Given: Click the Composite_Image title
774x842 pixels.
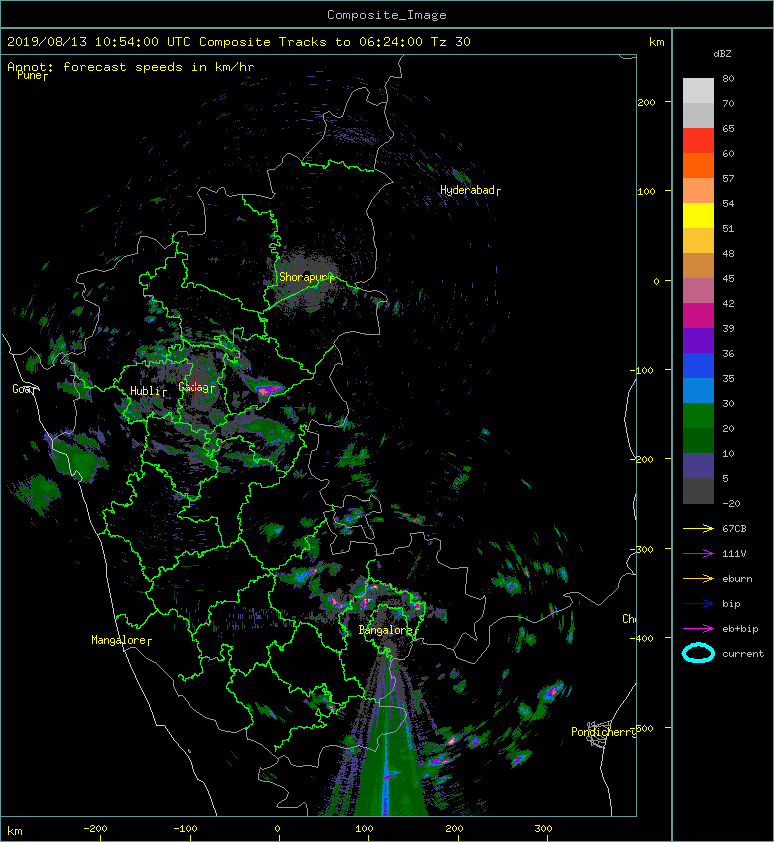Looking at the screenshot, I should [x=387, y=15].
